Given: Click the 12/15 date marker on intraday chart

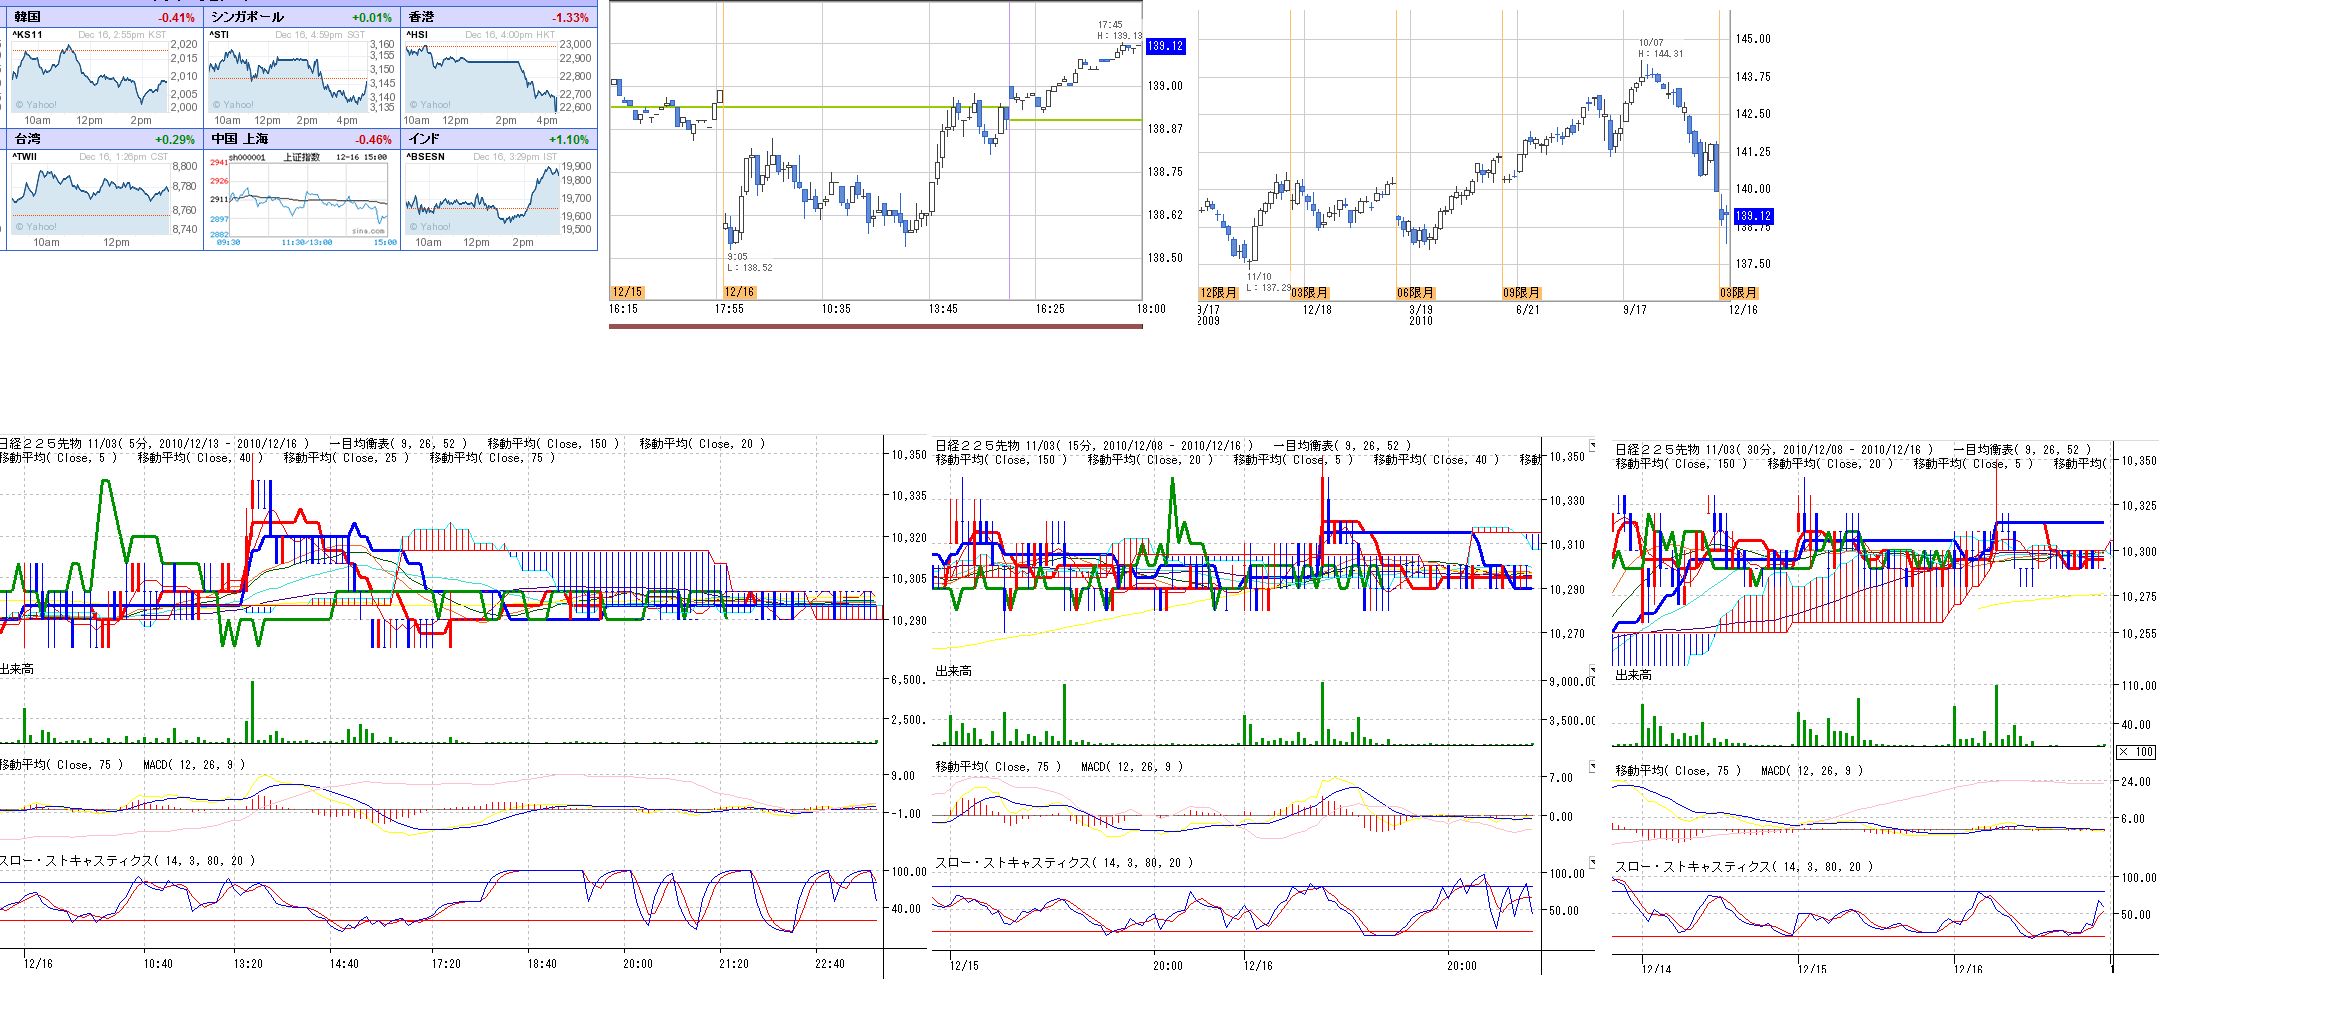Looking at the screenshot, I should (x=627, y=292).
